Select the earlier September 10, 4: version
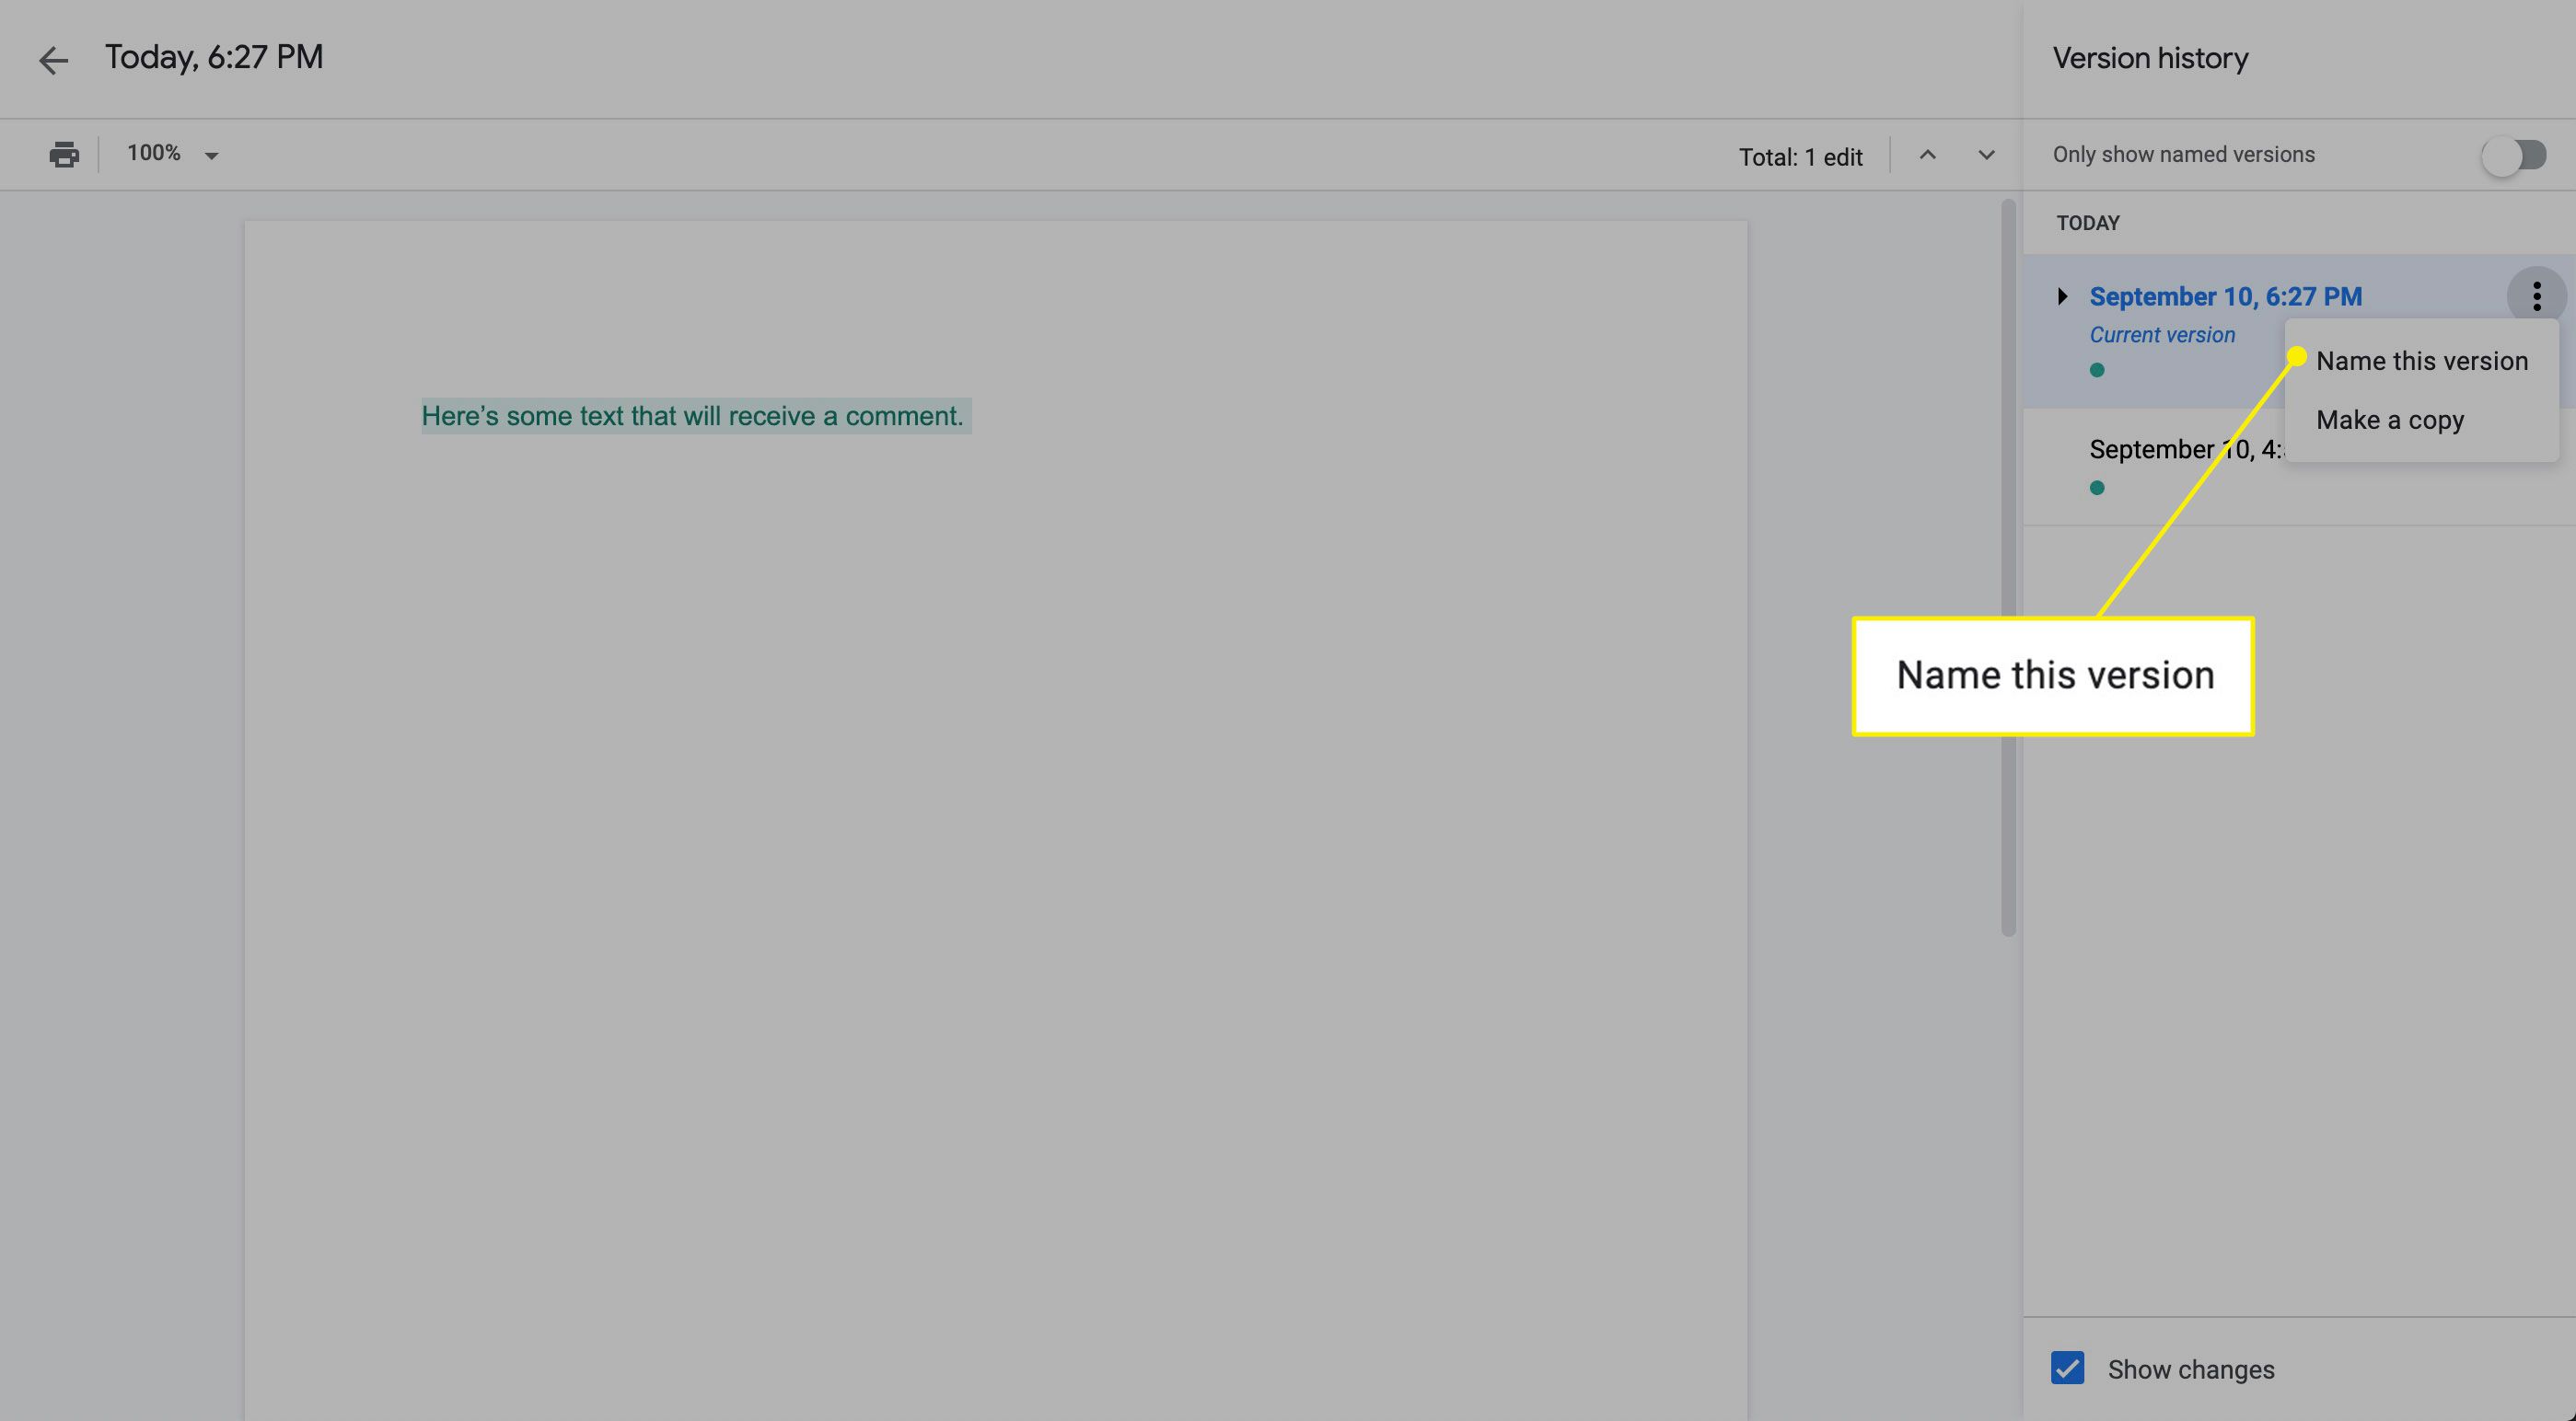Viewport: 2576px width, 1421px height. 2185,450
